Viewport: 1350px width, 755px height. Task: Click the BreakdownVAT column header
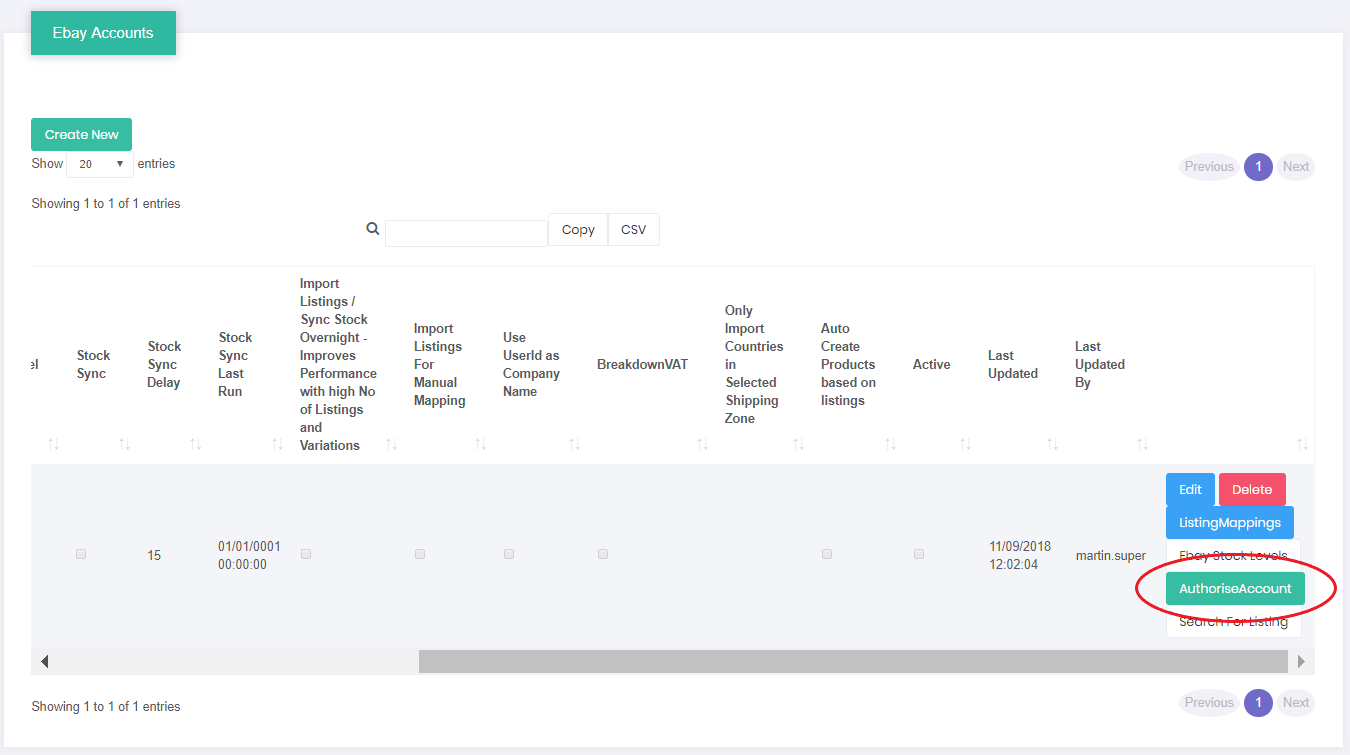tap(642, 364)
